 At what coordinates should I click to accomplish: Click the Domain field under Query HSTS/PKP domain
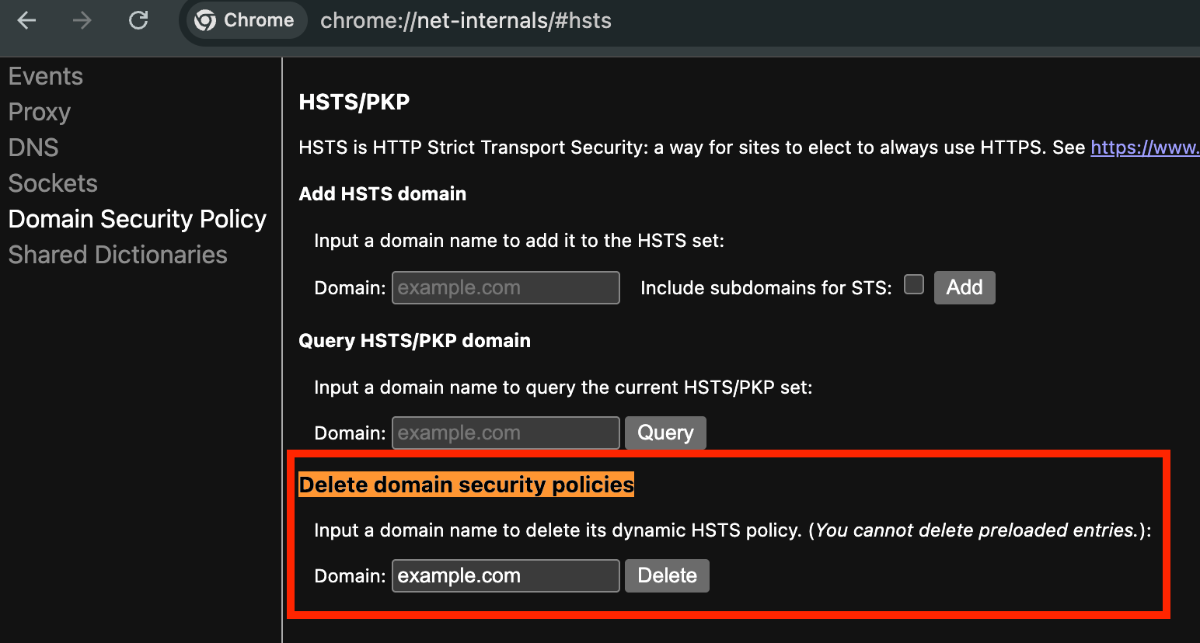point(505,432)
